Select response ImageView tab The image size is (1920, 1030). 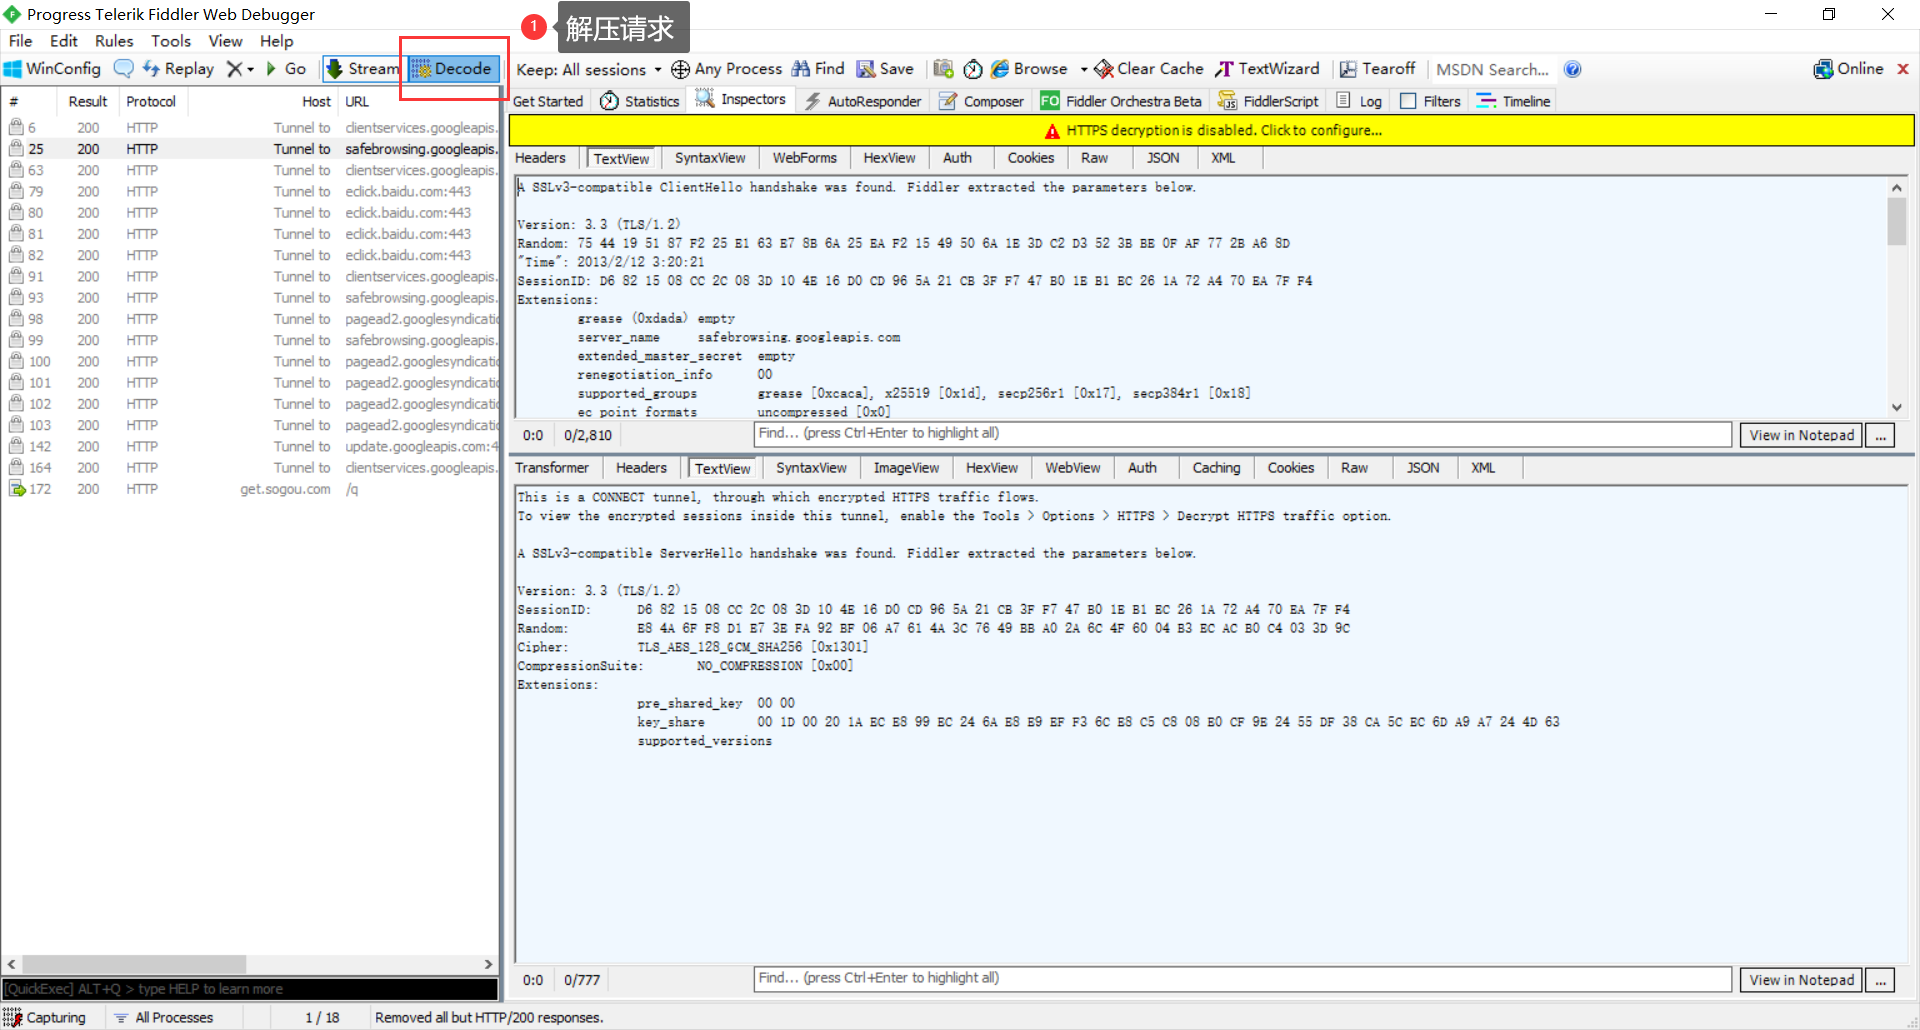(906, 468)
